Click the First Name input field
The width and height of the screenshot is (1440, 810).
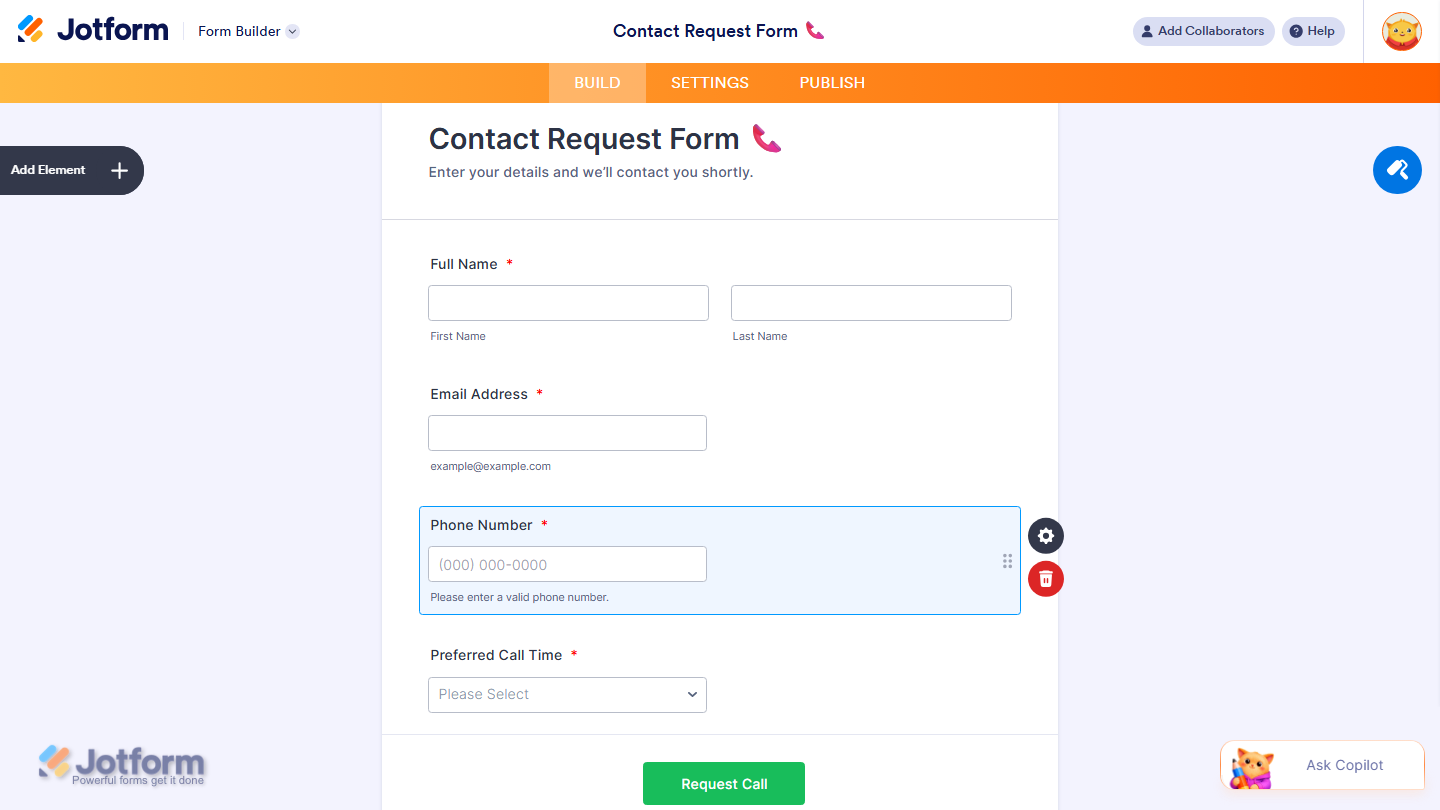(x=568, y=302)
